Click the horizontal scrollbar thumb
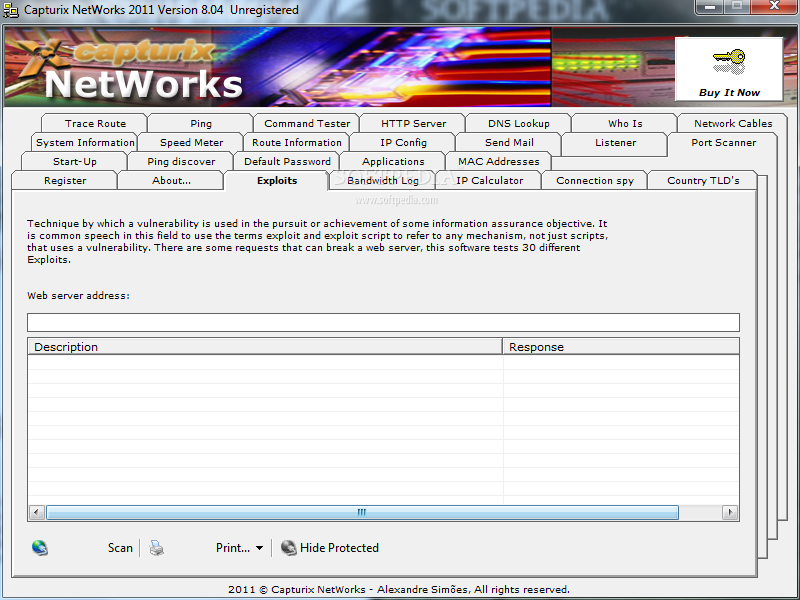 (x=362, y=512)
